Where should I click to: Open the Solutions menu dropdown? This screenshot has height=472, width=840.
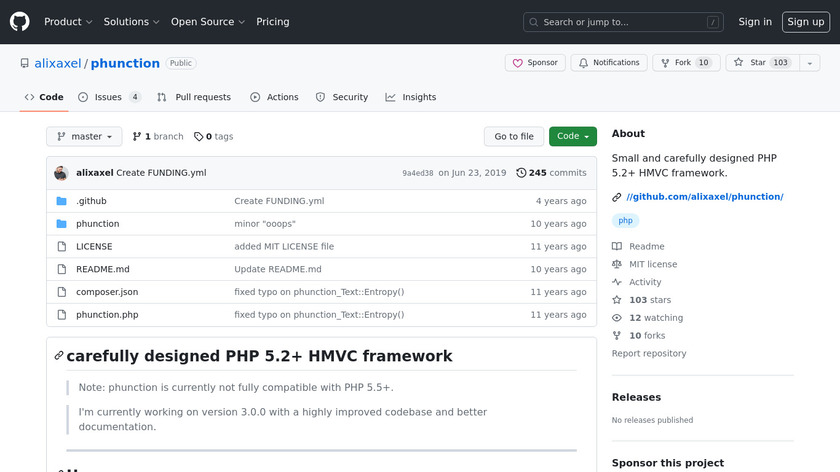(131, 22)
